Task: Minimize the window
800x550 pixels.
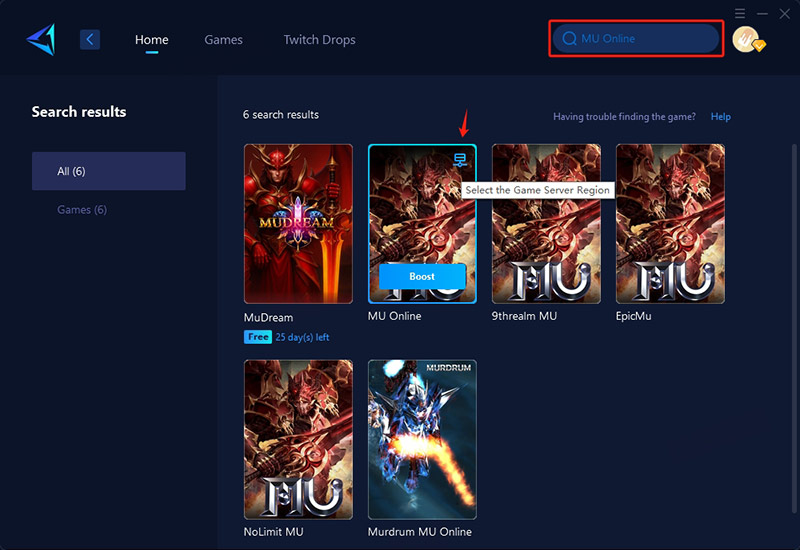Action: (x=762, y=14)
